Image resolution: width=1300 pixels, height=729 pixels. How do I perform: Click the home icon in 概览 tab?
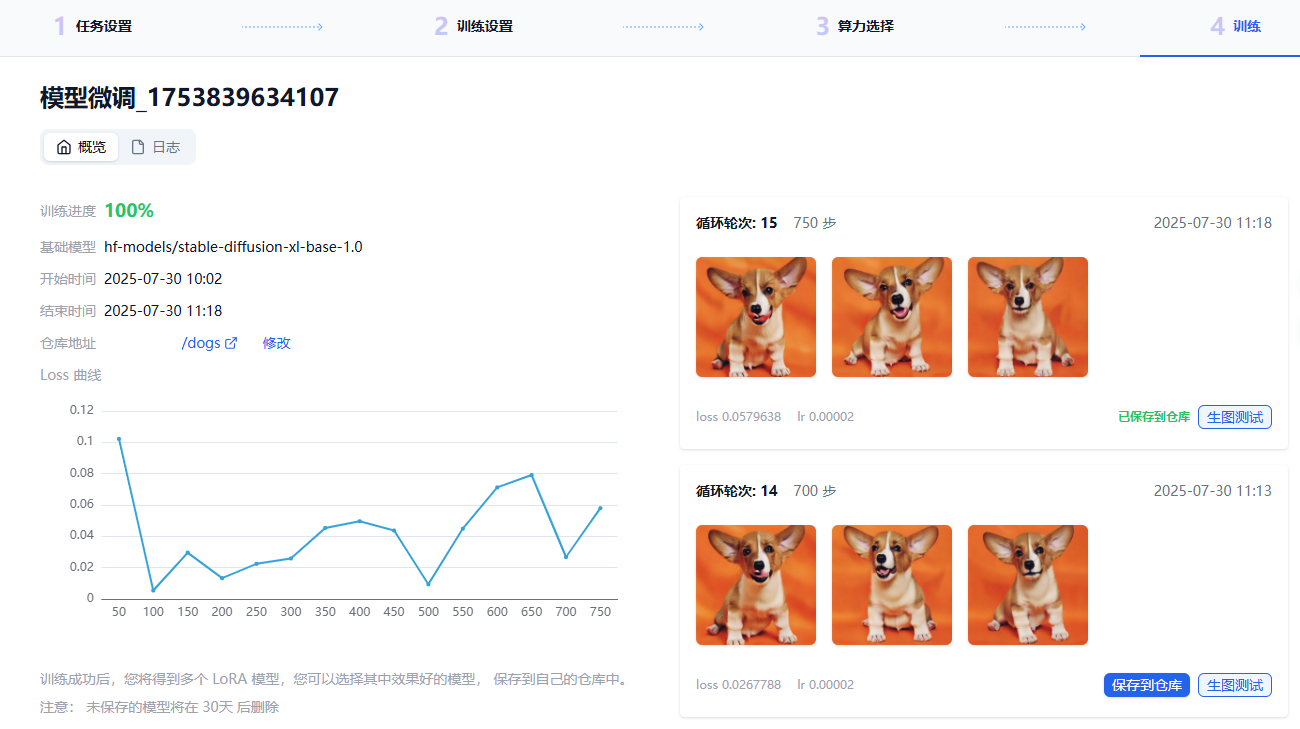tap(64, 147)
